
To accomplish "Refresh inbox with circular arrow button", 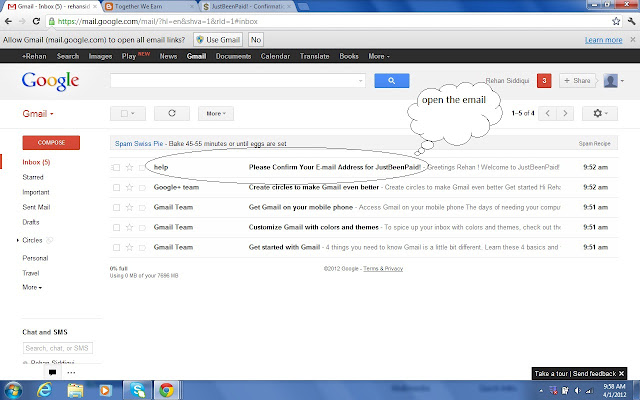I will point(172,113).
